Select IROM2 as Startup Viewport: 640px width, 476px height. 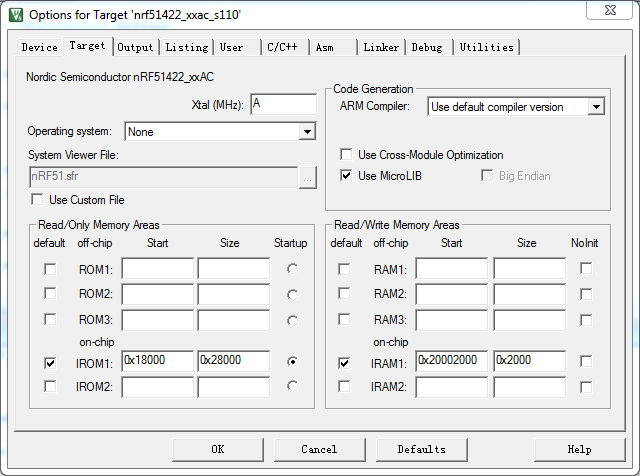[x=292, y=386]
